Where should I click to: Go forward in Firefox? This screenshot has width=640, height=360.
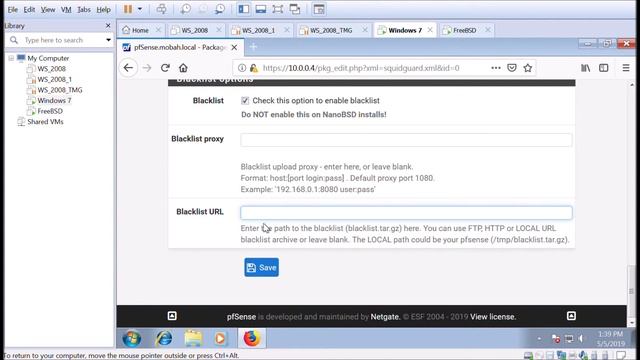click(x=147, y=68)
